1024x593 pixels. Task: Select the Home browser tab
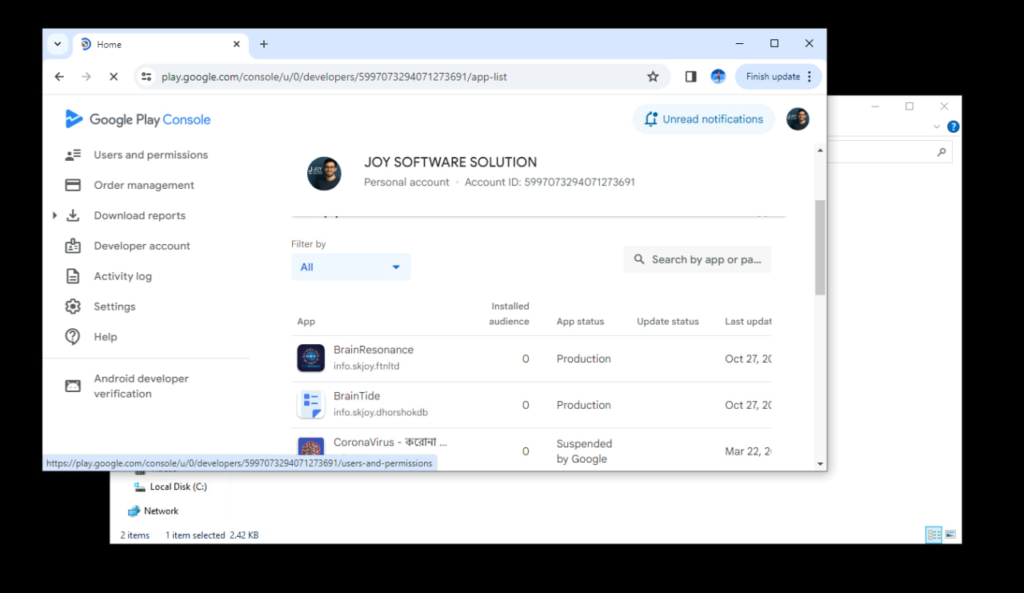tap(150, 44)
